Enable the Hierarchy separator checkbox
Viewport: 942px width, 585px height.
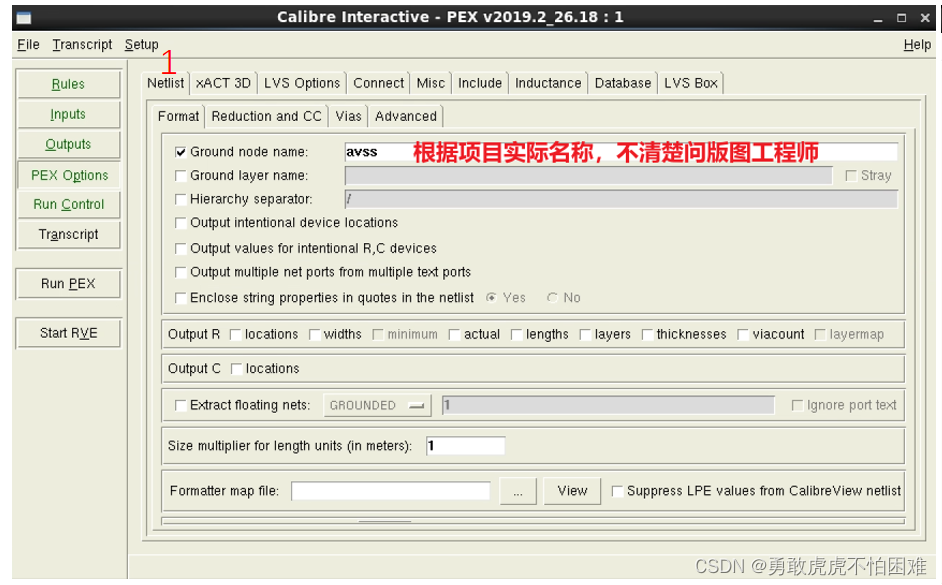(180, 199)
